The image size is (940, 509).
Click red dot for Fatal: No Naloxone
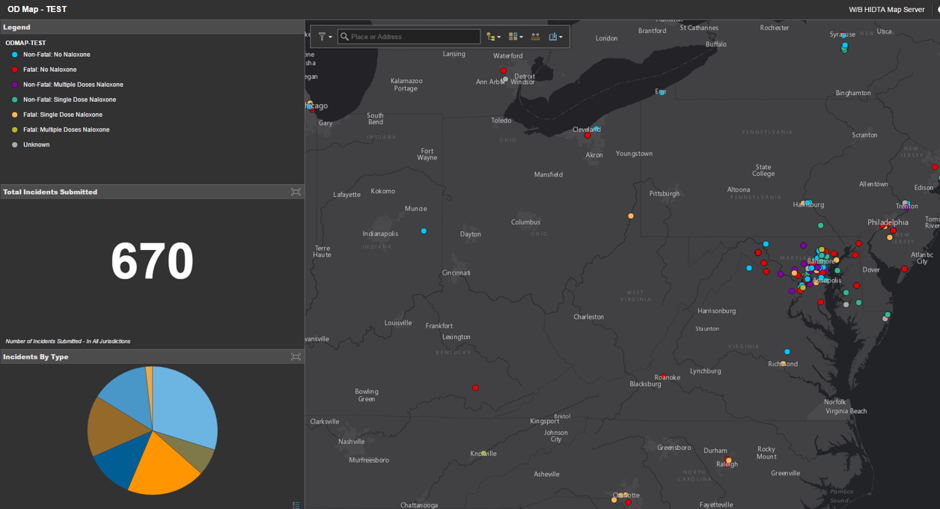click(15, 70)
